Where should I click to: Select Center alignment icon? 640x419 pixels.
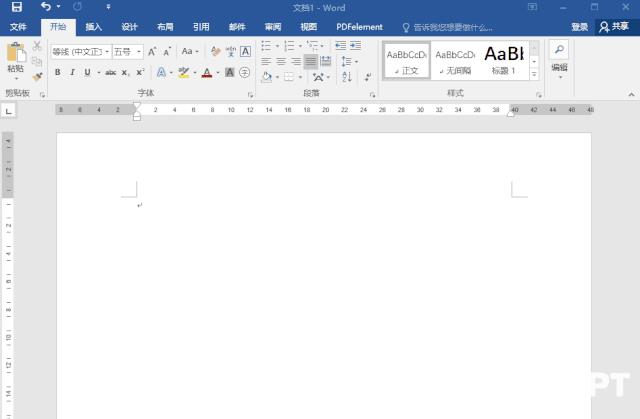[281, 62]
